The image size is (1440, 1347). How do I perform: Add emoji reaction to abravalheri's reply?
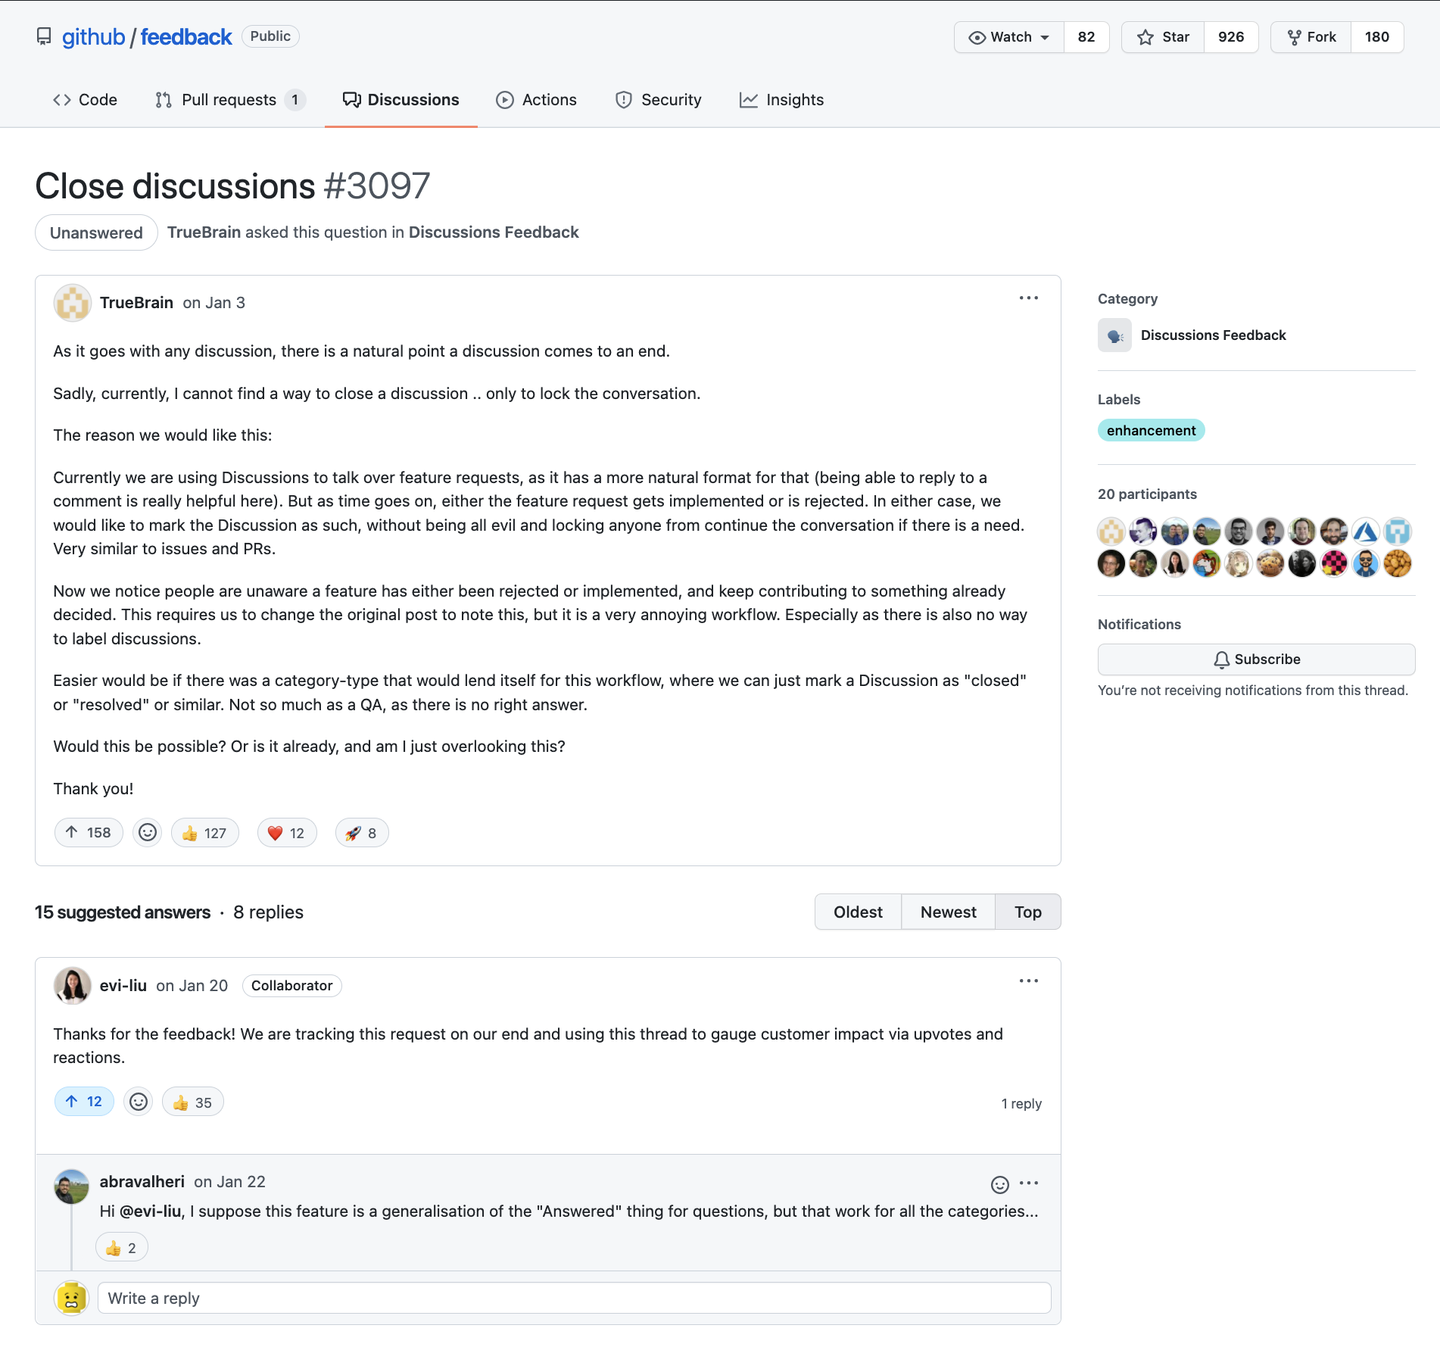point(1000,1184)
